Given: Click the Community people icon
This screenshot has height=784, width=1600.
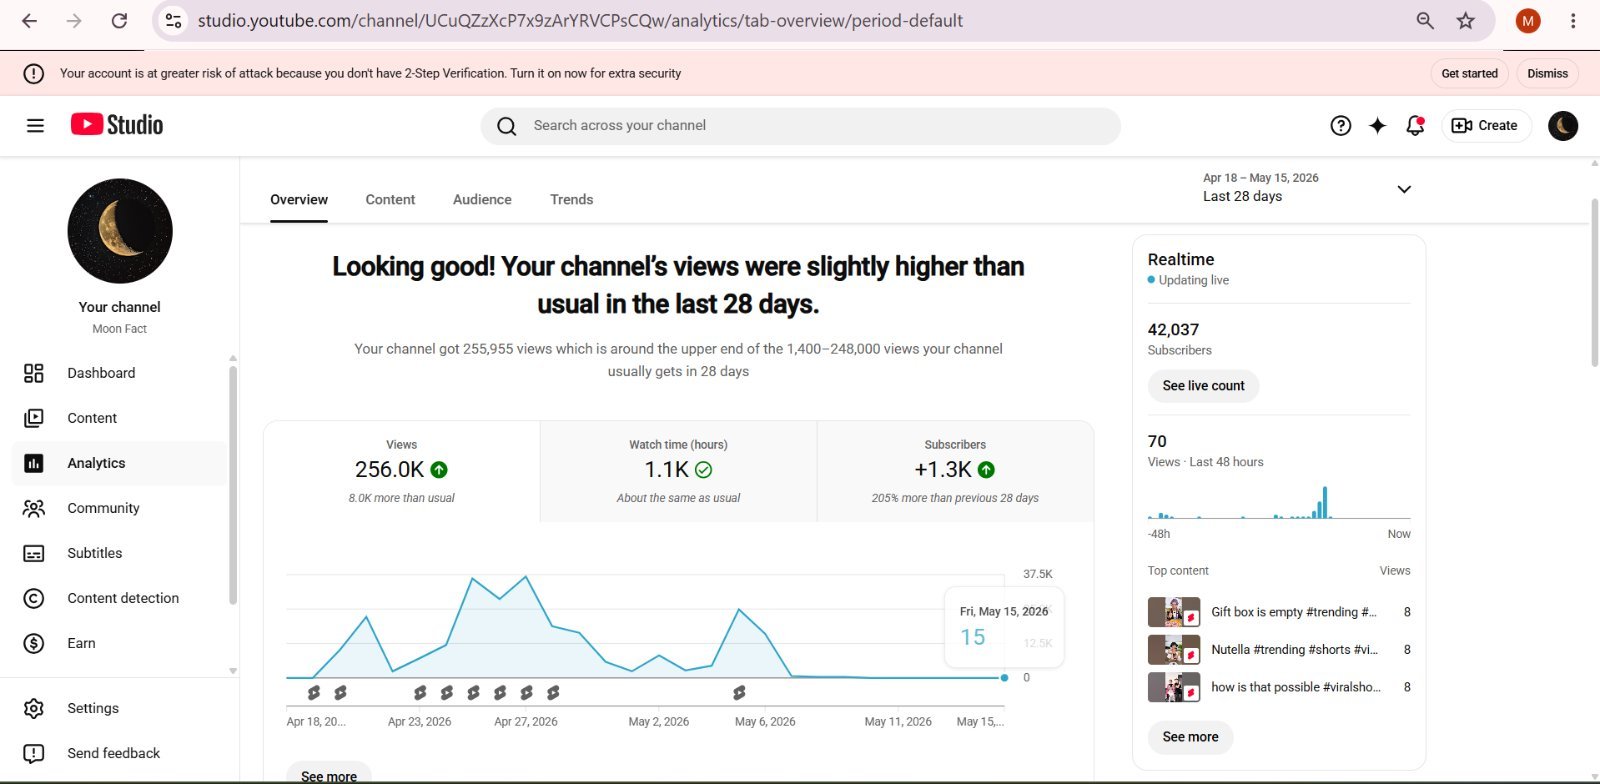Looking at the screenshot, I should coord(34,508).
